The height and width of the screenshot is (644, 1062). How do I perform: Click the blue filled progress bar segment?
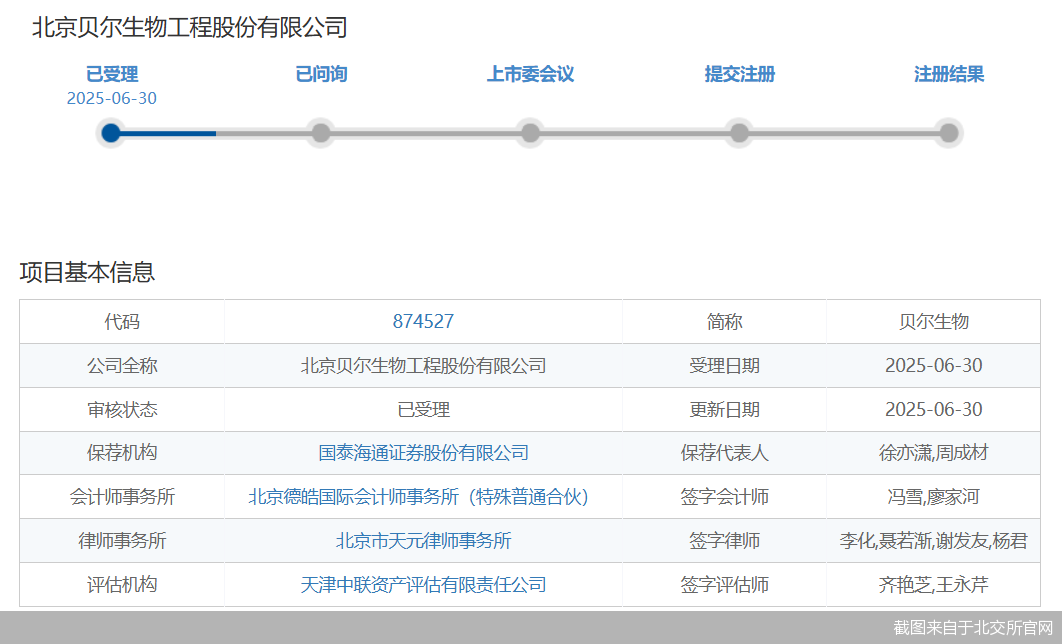pos(168,133)
